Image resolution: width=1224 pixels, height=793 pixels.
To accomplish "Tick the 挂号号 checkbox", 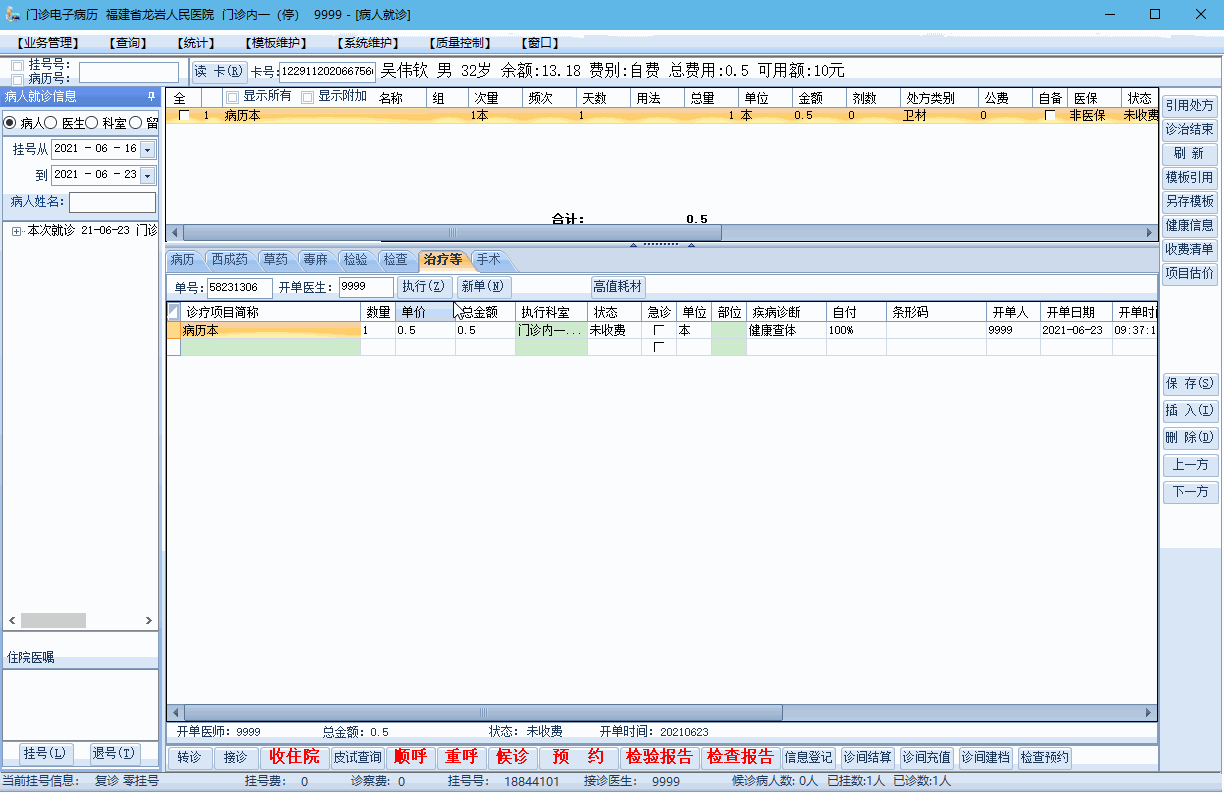I will click(17, 65).
